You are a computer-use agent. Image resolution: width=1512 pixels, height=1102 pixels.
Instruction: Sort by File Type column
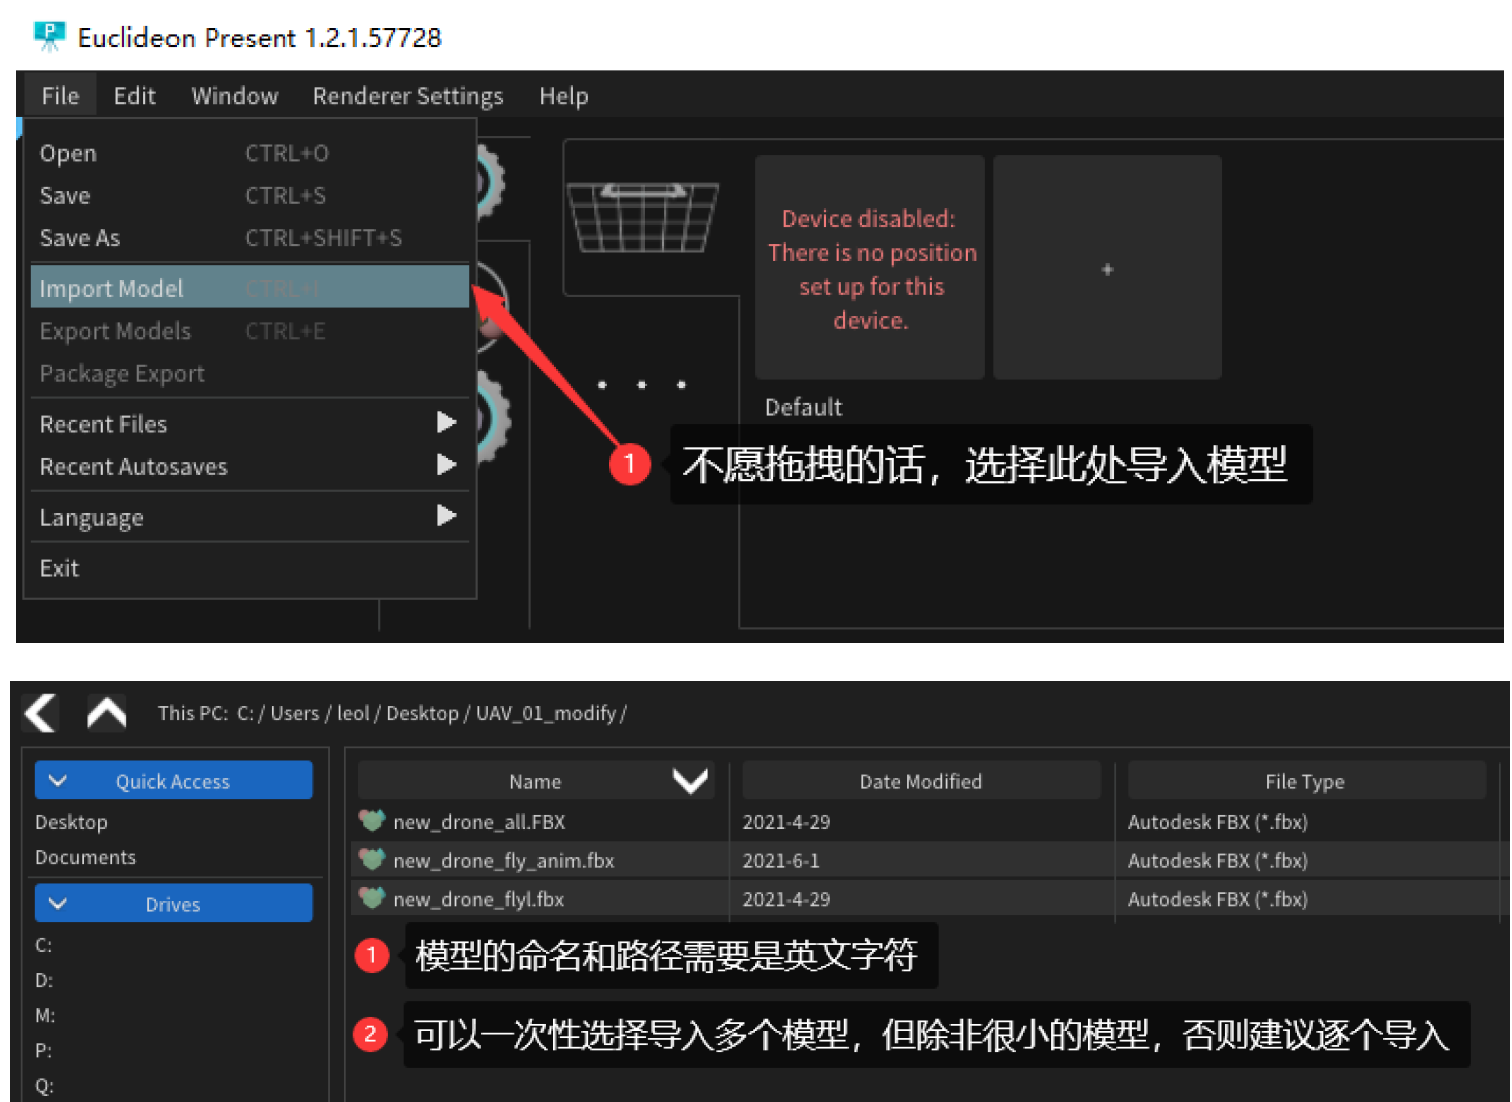(x=1305, y=781)
